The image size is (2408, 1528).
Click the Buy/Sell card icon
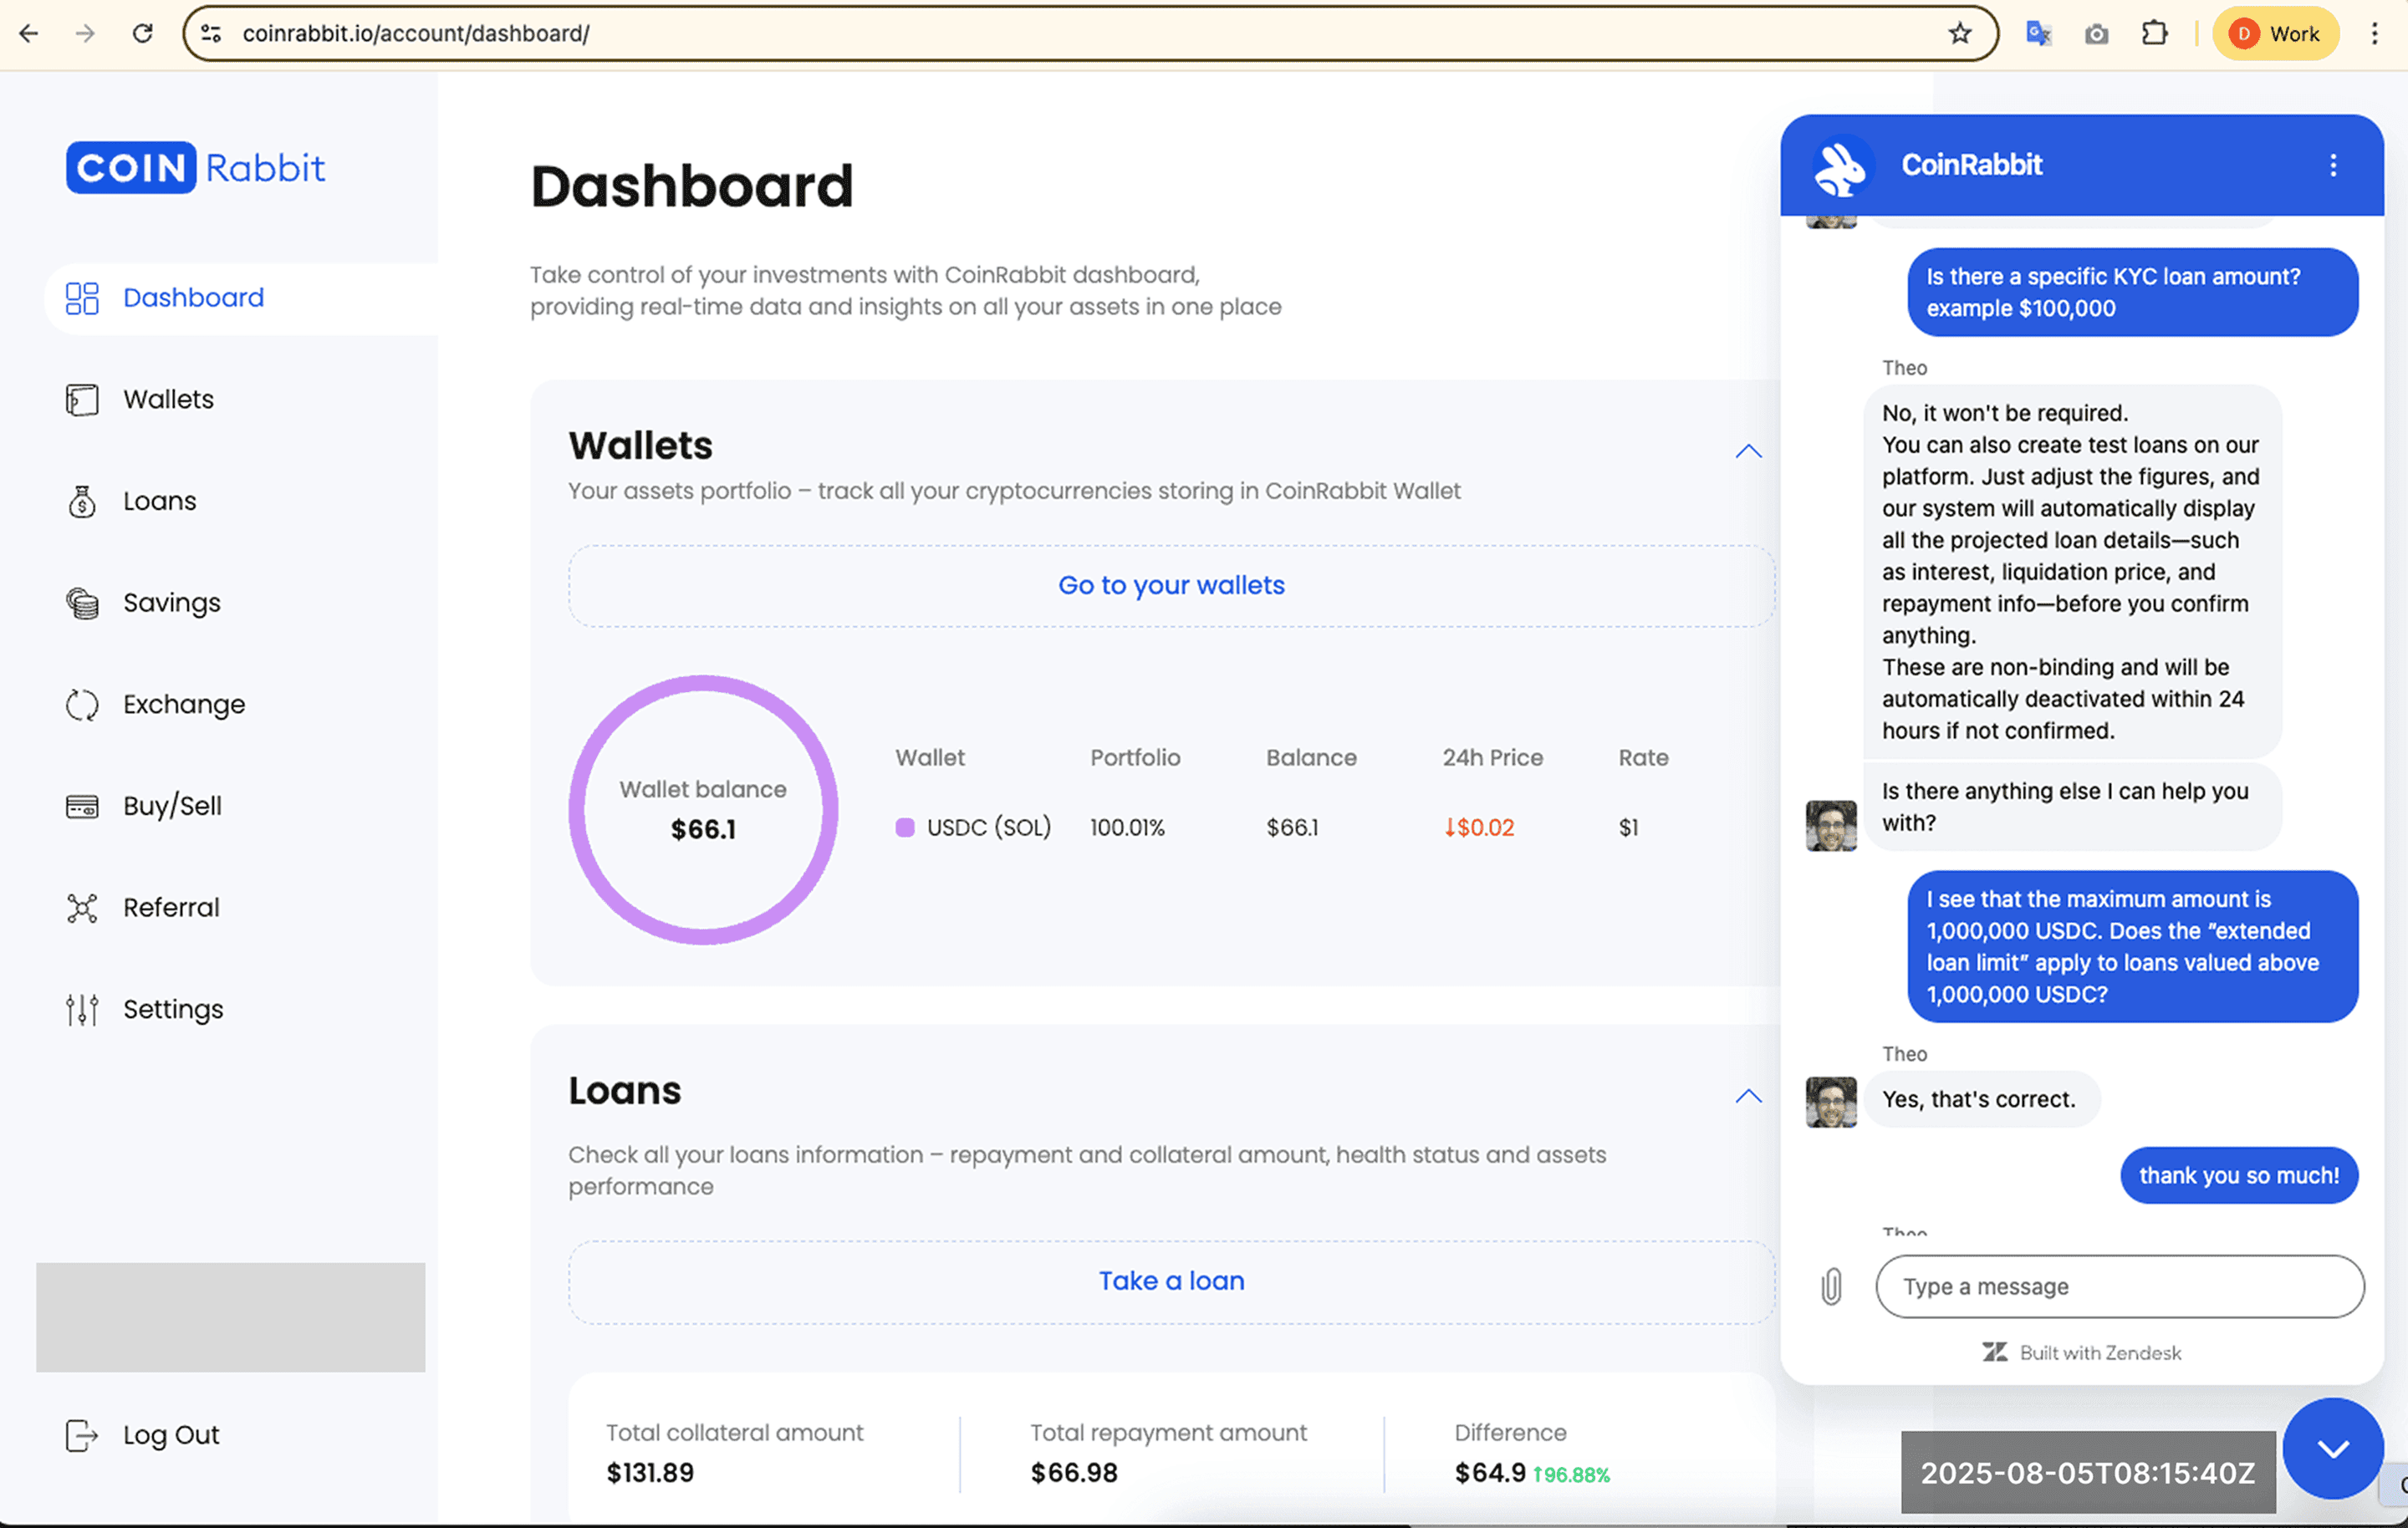82,806
